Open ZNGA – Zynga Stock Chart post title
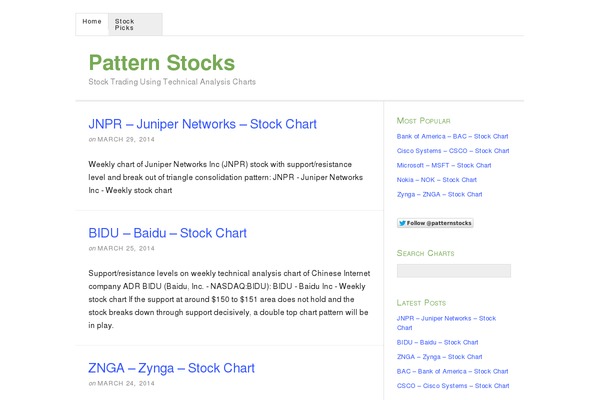 (x=171, y=368)
